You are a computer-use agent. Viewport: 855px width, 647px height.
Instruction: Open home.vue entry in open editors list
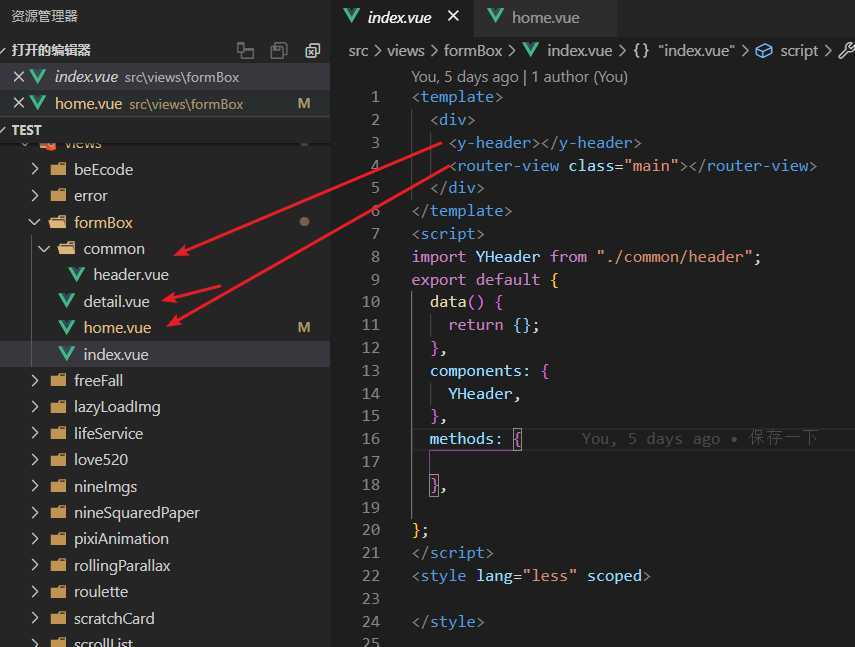tap(165, 103)
